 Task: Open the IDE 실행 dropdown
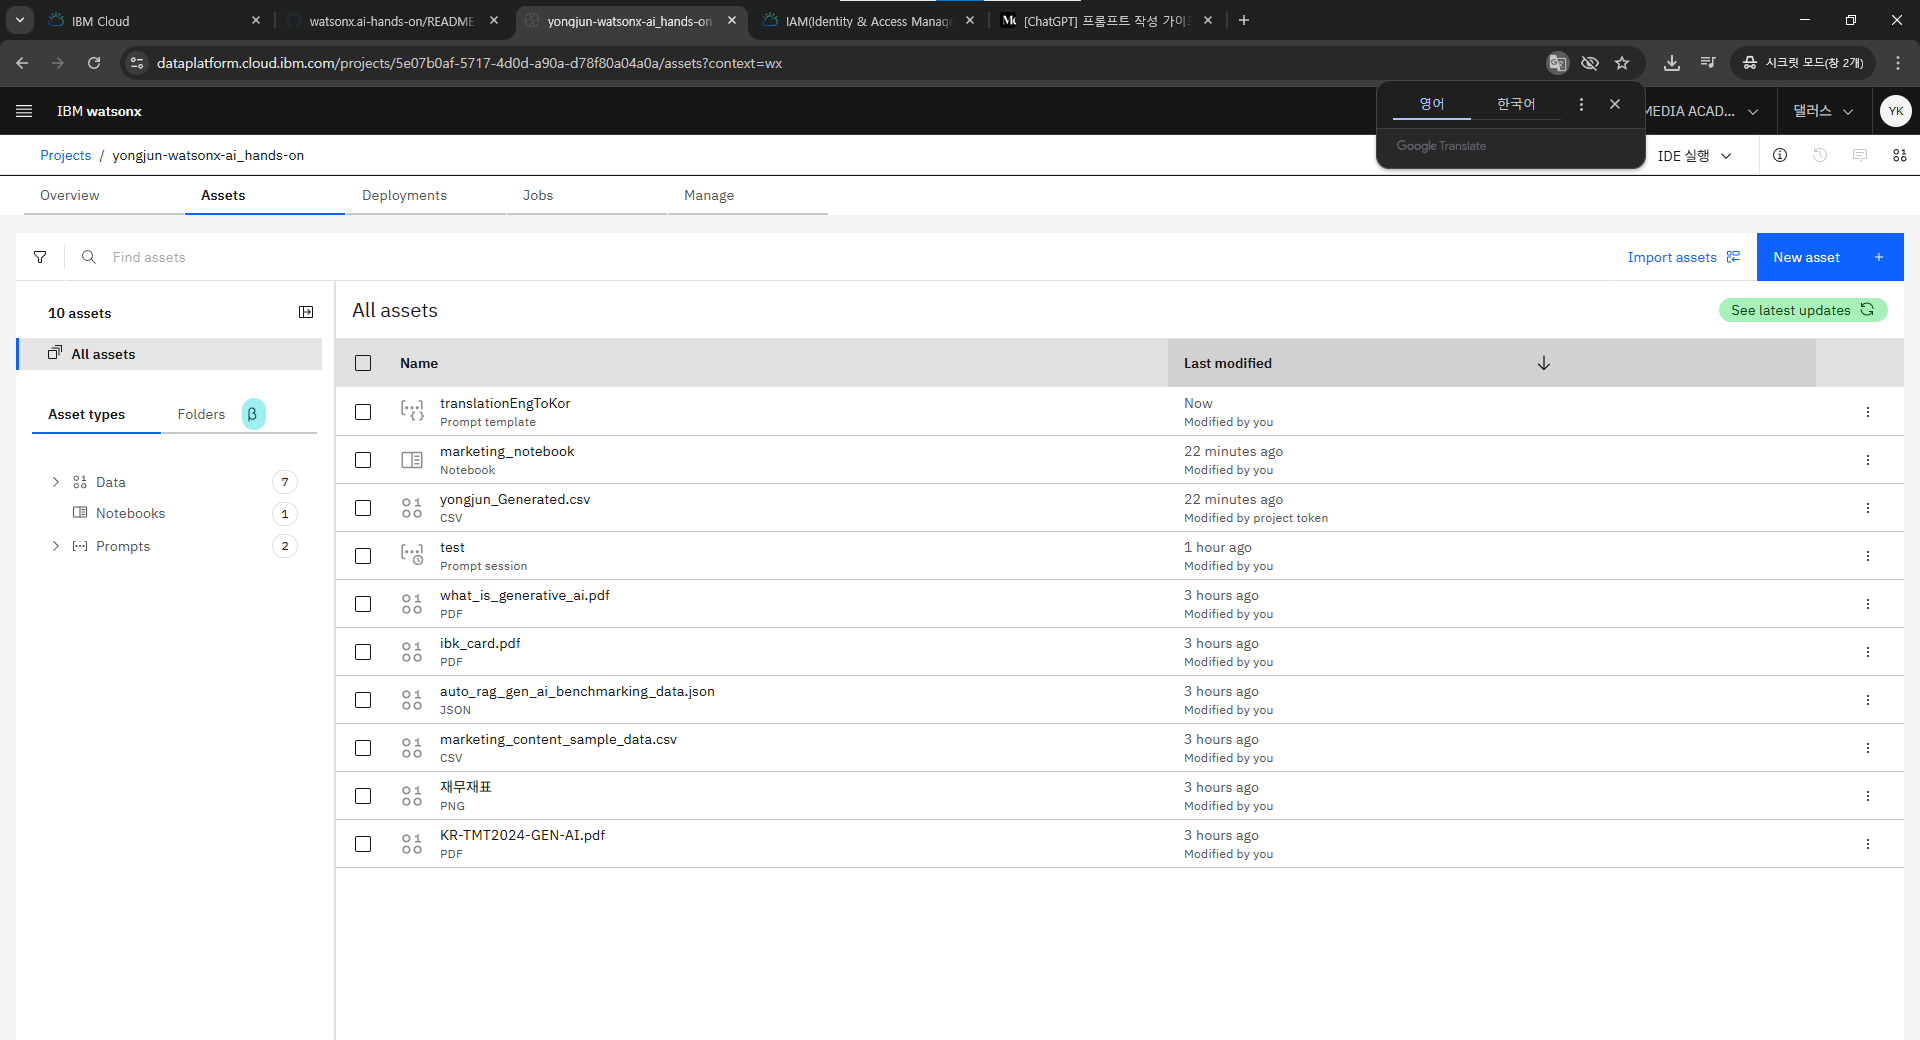(x=1694, y=156)
